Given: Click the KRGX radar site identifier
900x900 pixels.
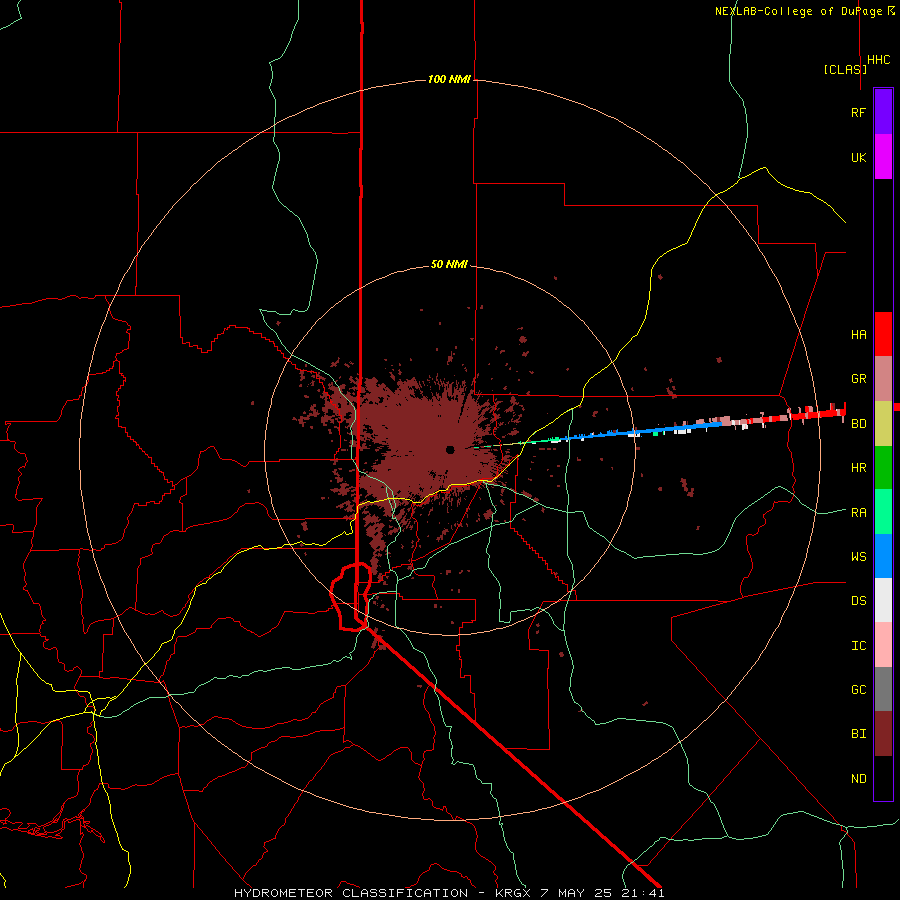Looking at the screenshot, I should (513, 893).
